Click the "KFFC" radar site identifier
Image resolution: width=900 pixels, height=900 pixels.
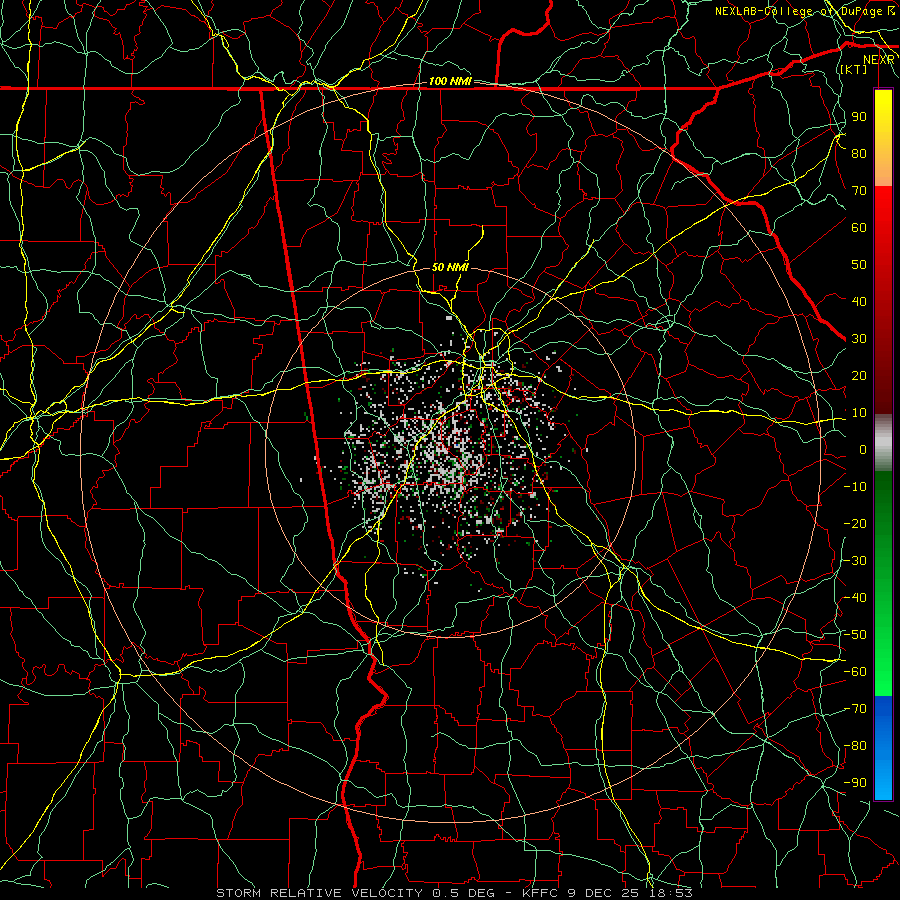538,893
